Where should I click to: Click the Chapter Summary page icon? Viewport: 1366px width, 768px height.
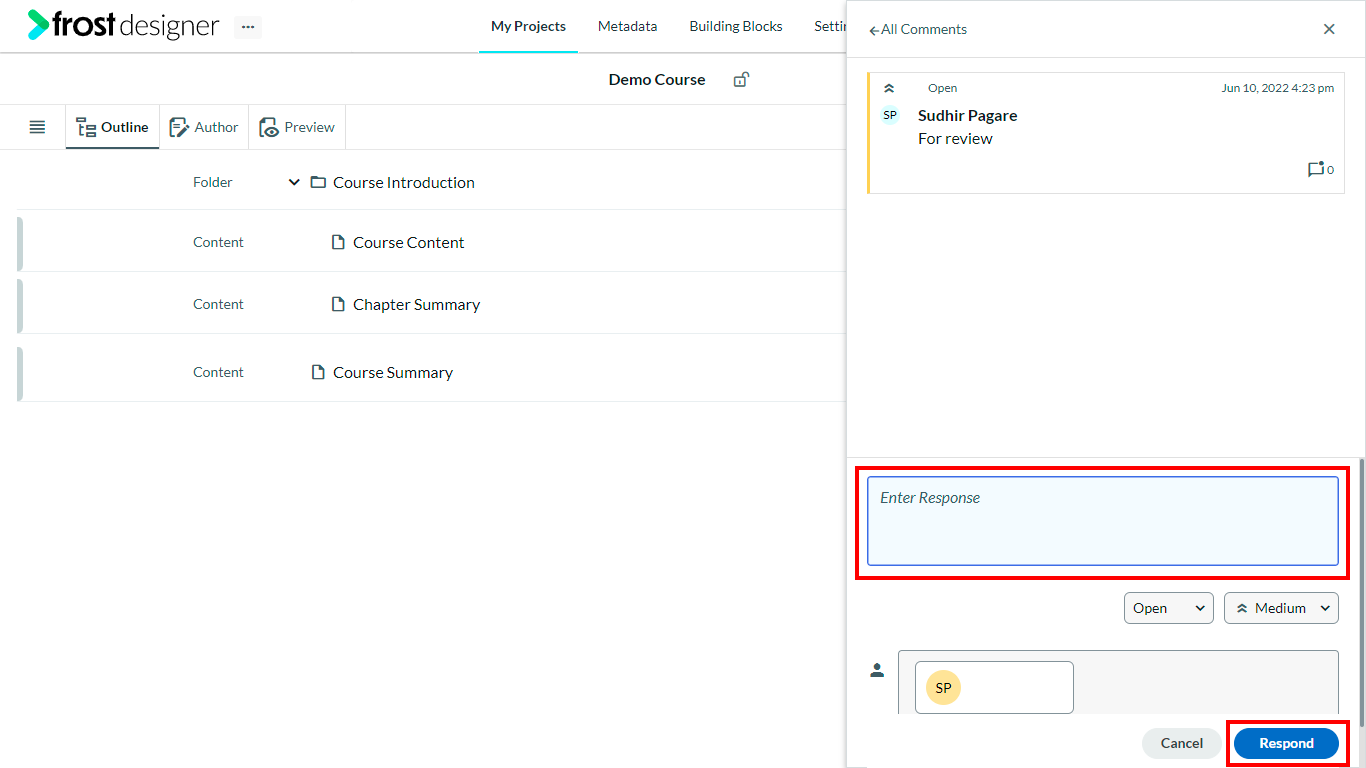(338, 304)
